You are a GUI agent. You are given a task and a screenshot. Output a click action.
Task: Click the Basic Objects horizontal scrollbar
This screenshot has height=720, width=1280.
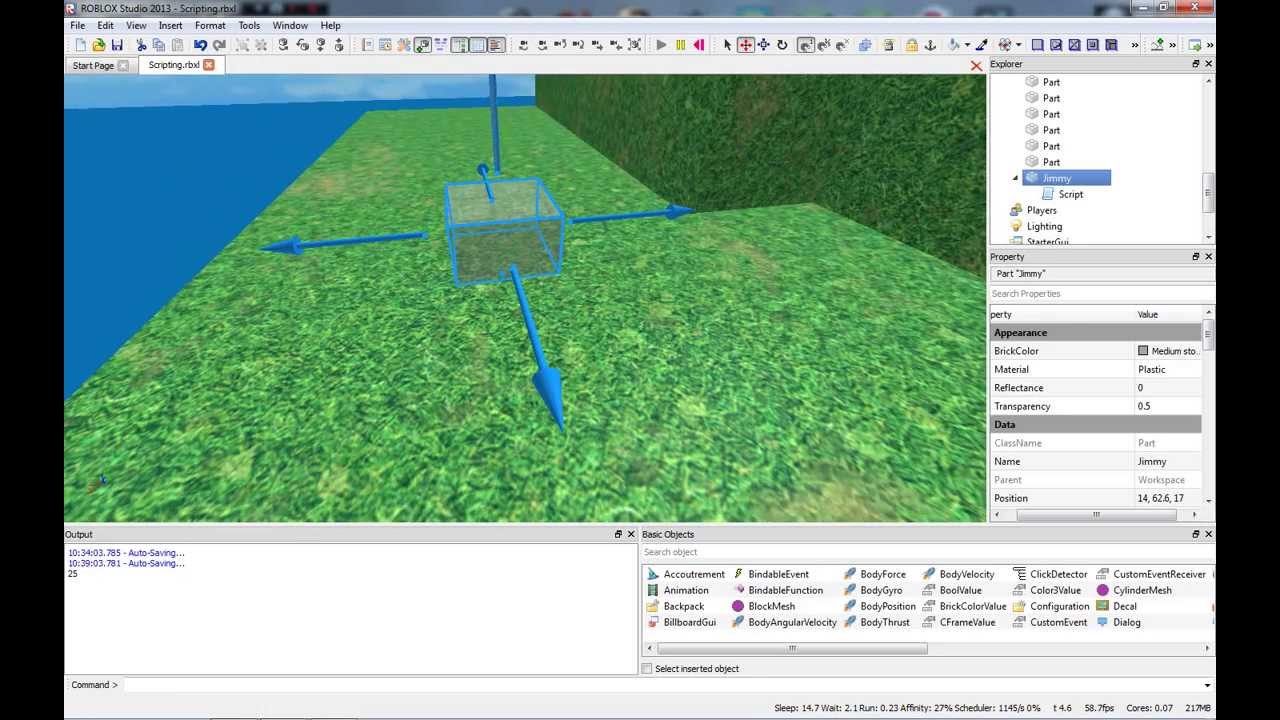point(792,648)
